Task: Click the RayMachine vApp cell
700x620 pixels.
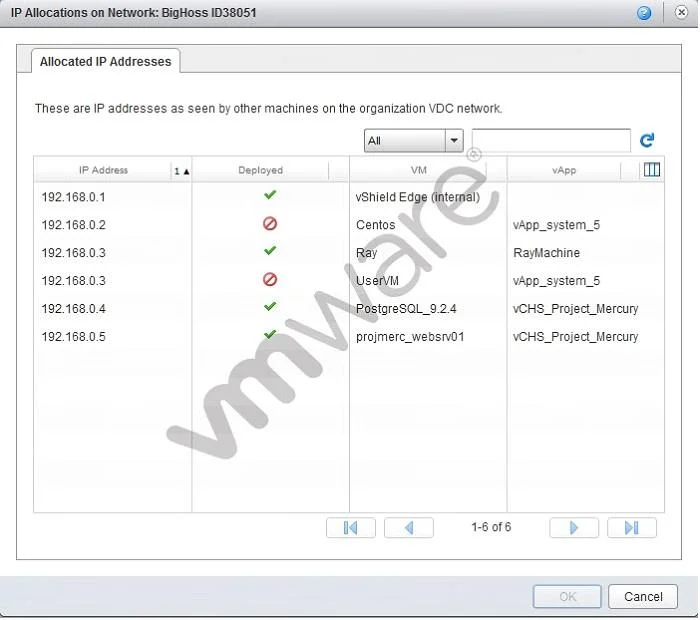Action: [546, 253]
